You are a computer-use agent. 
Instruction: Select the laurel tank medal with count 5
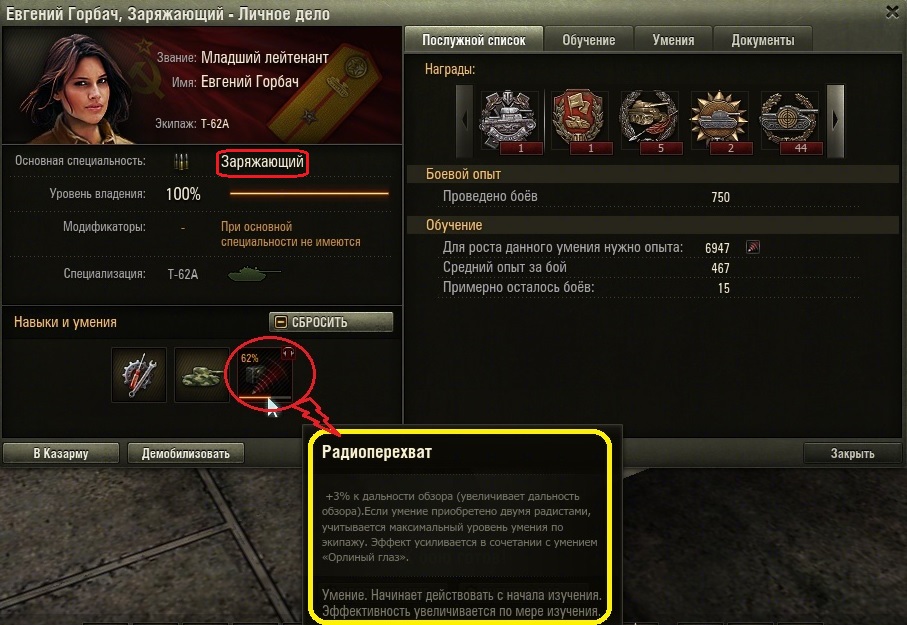(649, 122)
